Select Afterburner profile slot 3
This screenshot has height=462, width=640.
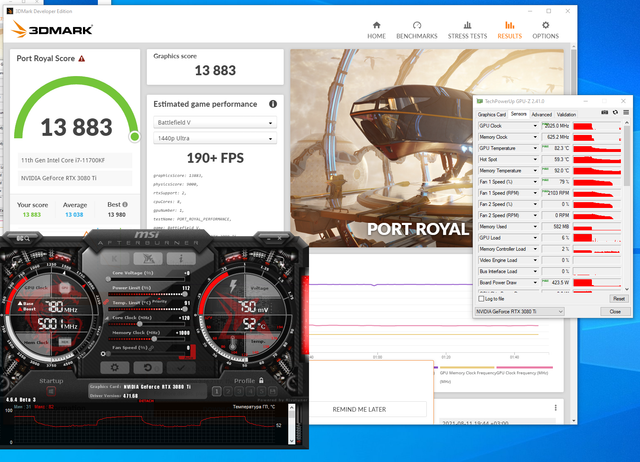[240, 392]
